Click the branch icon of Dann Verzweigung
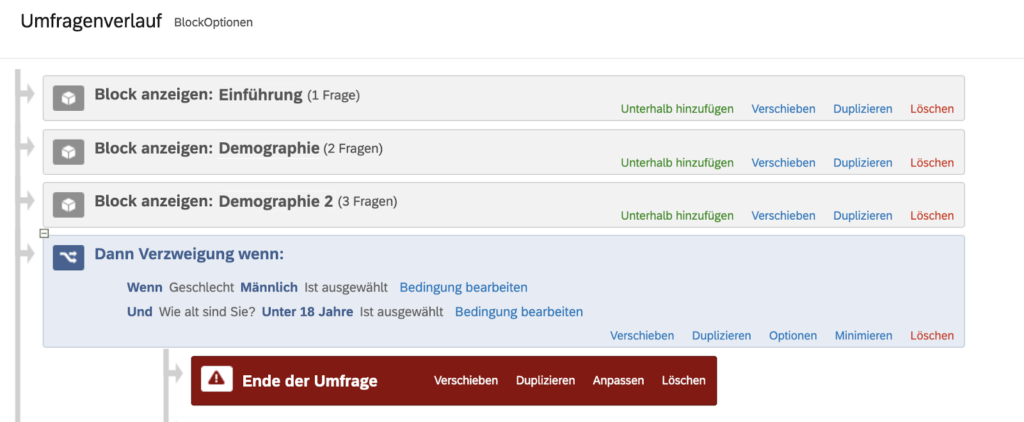Image resolution: width=1024 pixels, height=422 pixels. pos(69,258)
